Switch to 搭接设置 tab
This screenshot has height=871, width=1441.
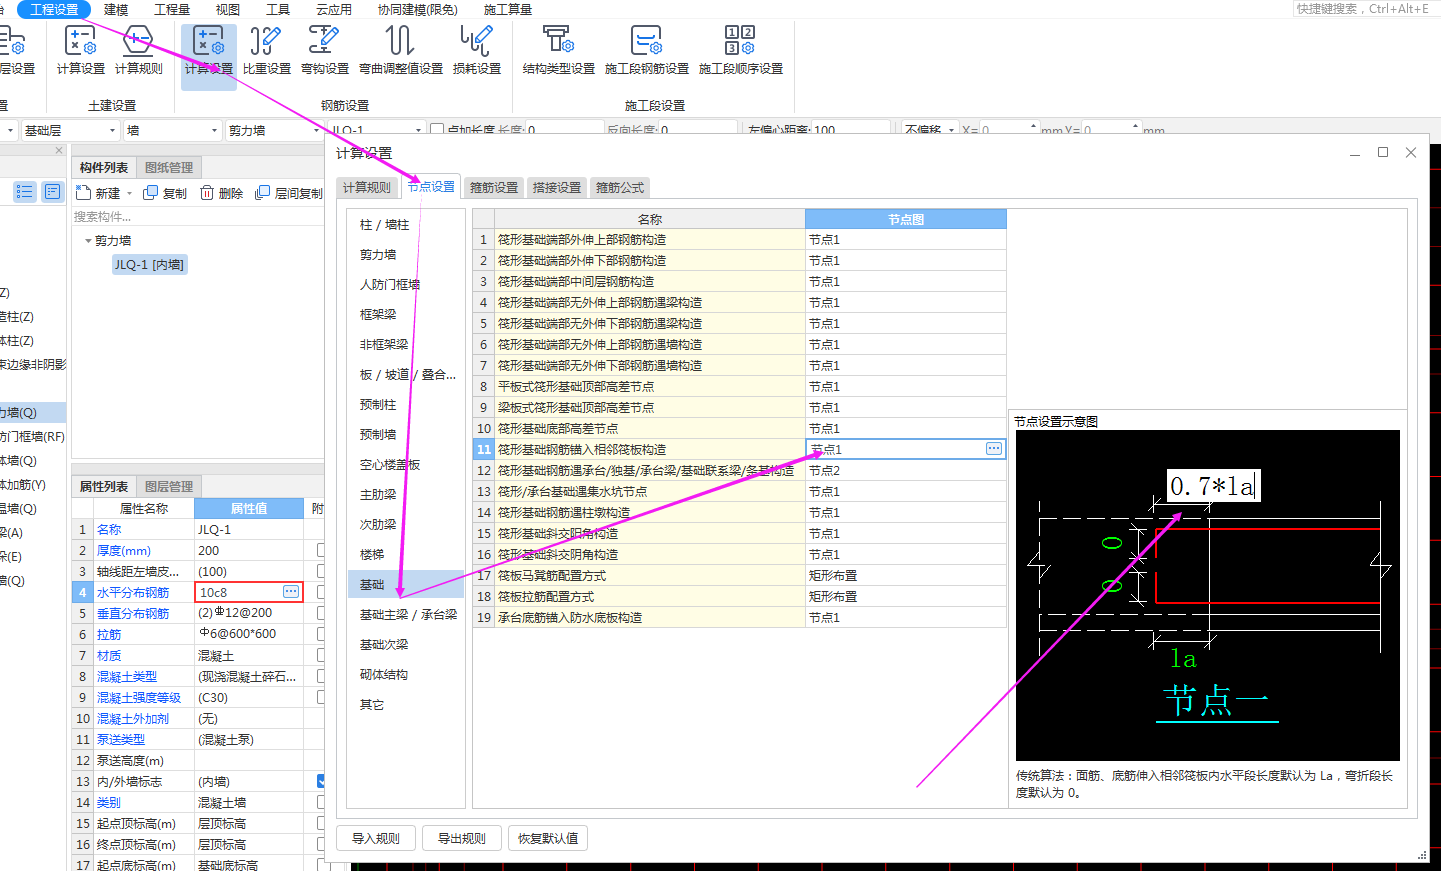[557, 187]
